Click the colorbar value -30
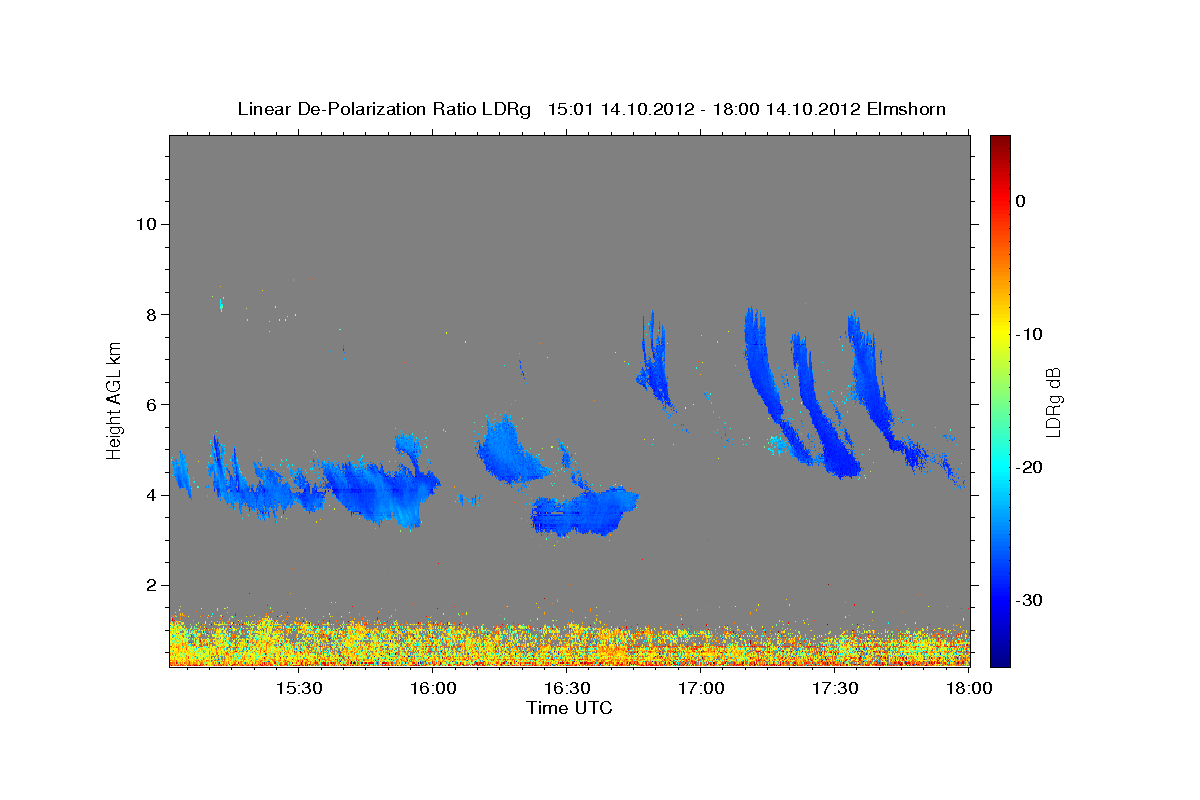This screenshot has width=1200, height=800. point(1029,600)
